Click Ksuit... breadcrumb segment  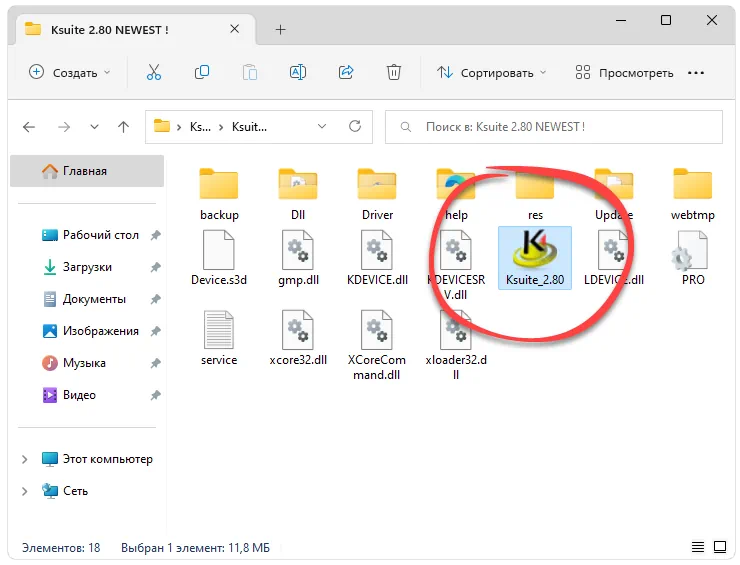click(249, 127)
